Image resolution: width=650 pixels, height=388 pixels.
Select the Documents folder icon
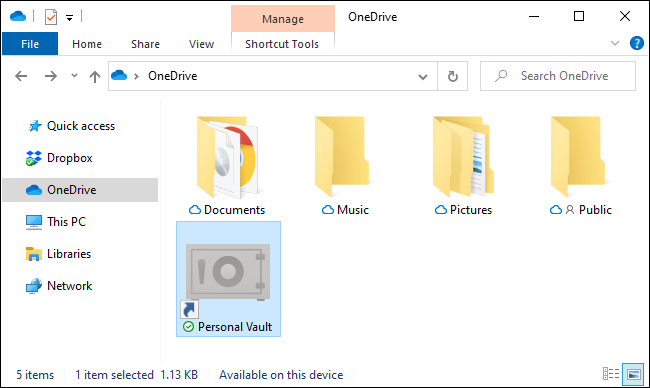coord(227,157)
